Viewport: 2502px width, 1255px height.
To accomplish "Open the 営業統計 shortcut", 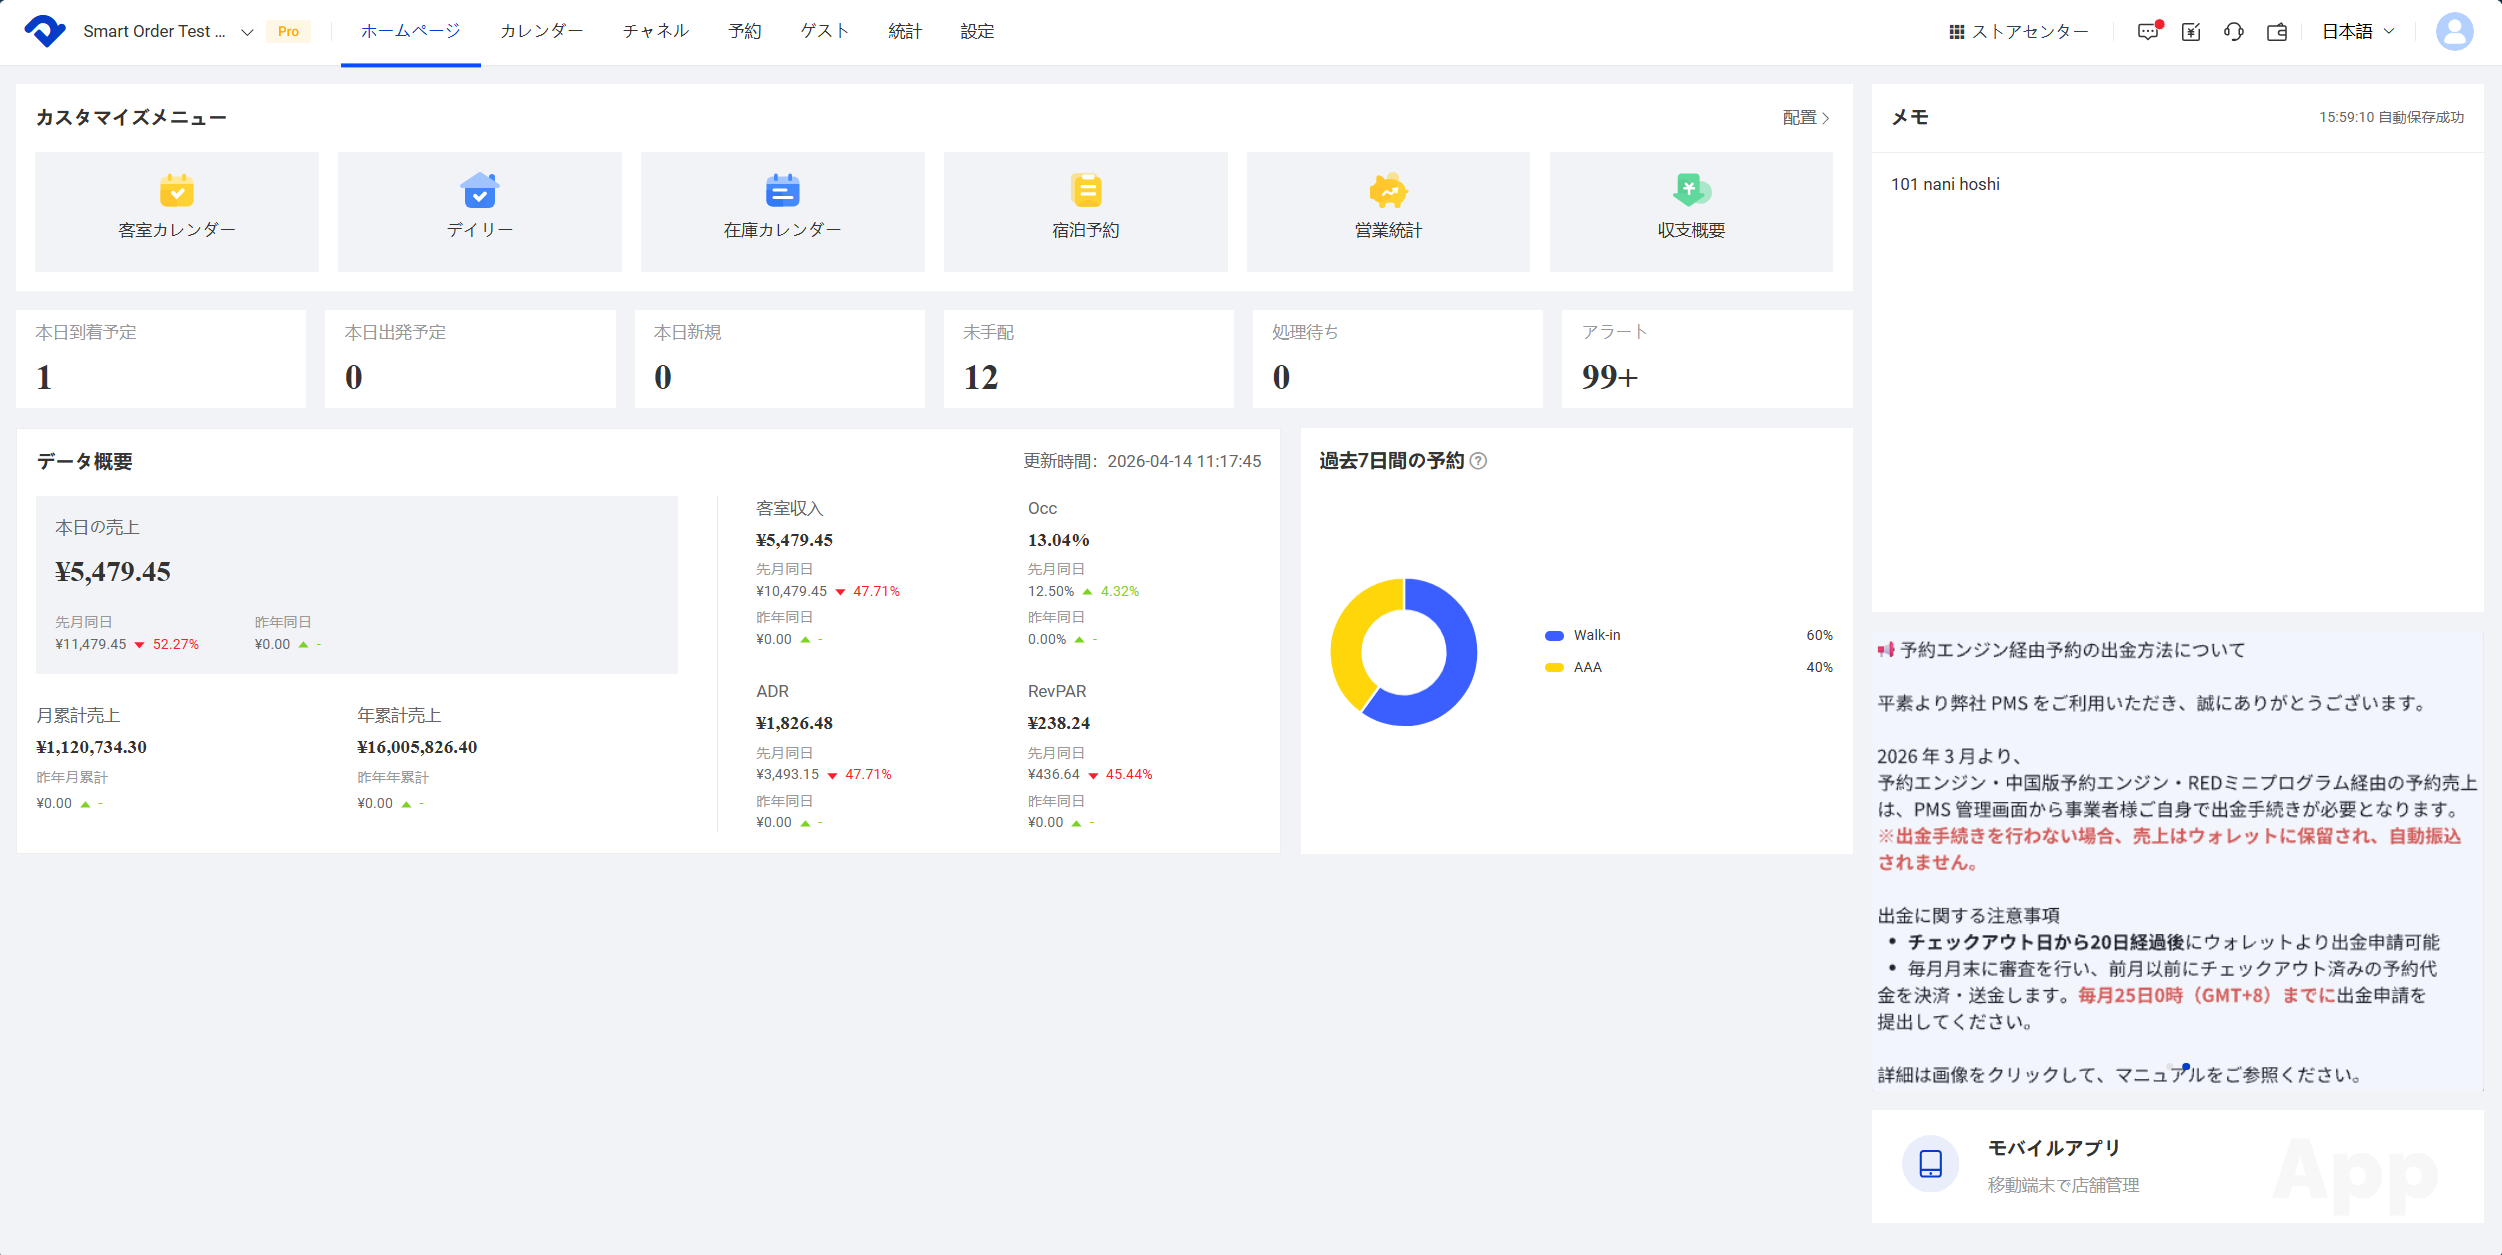I will (x=1388, y=211).
